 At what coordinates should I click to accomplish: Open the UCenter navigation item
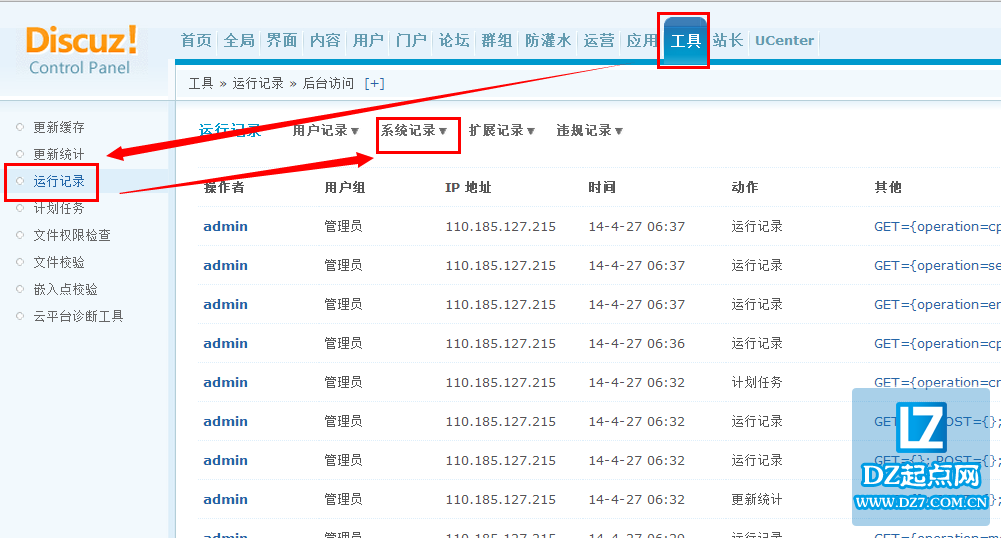[784, 41]
